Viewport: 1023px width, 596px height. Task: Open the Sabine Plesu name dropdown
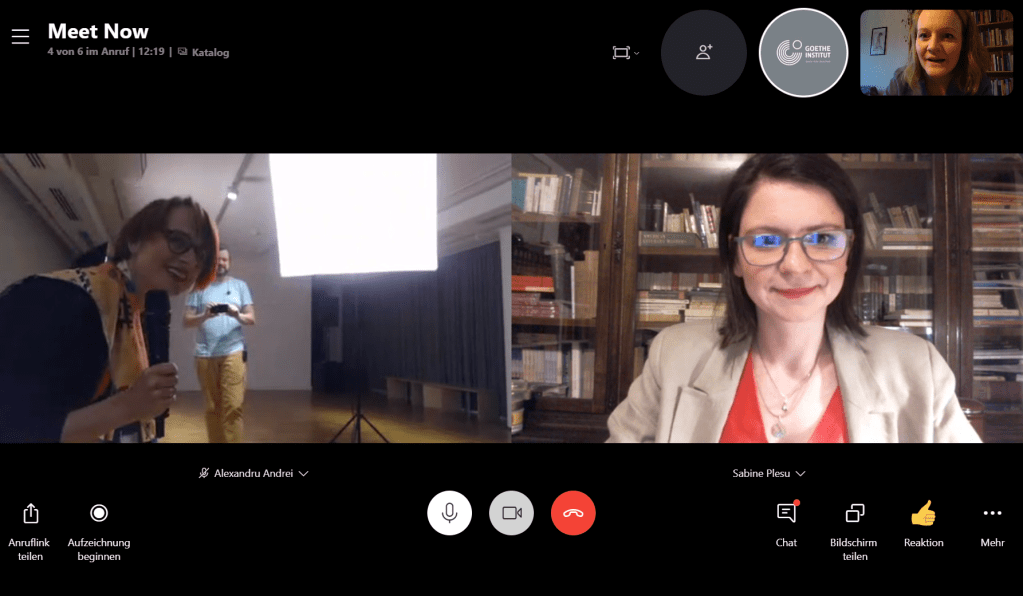point(800,474)
